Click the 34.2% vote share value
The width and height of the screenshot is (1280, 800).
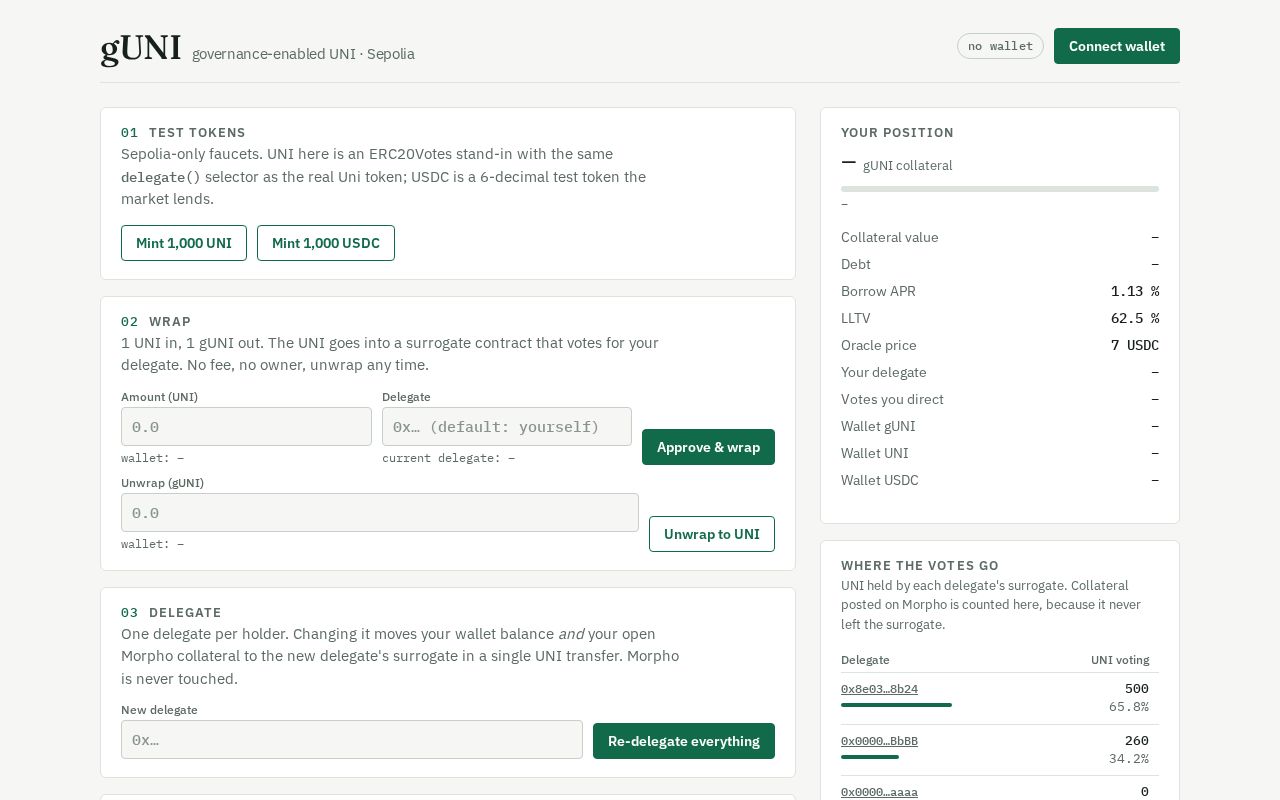[1129, 759]
